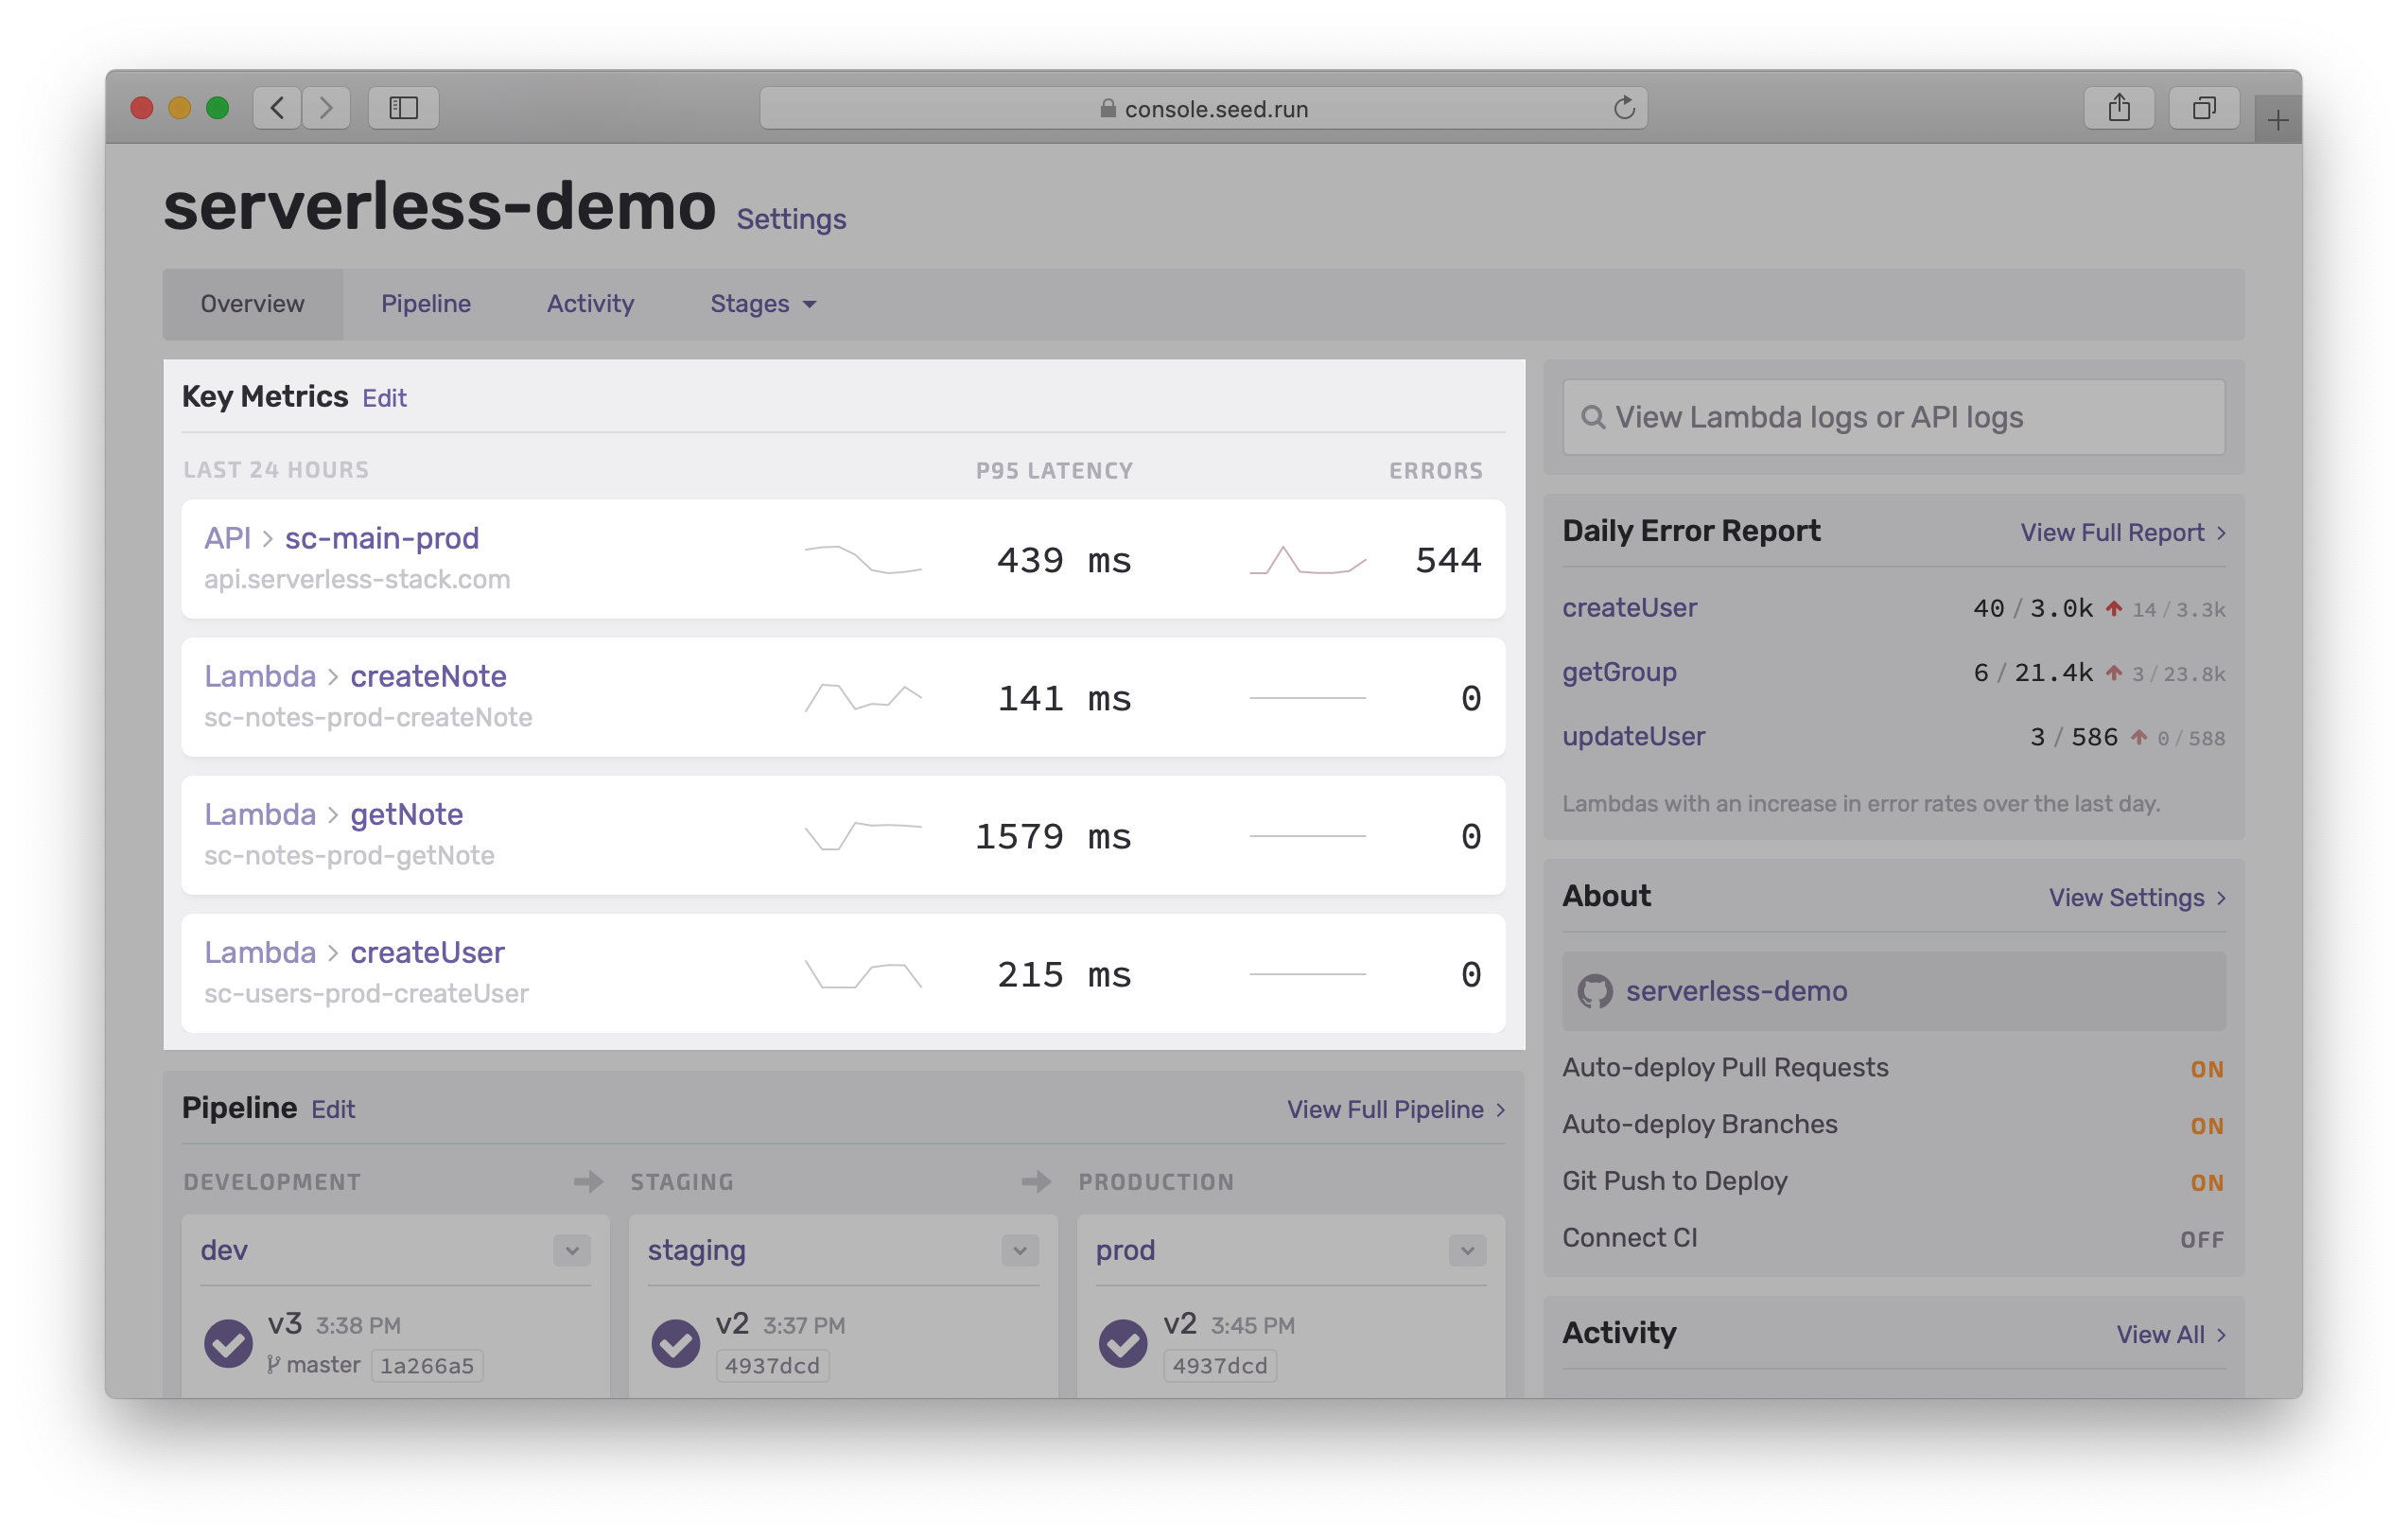Click the createUser Lambda error report icon
This screenshot has height=1538, width=2408.
point(2090,607)
